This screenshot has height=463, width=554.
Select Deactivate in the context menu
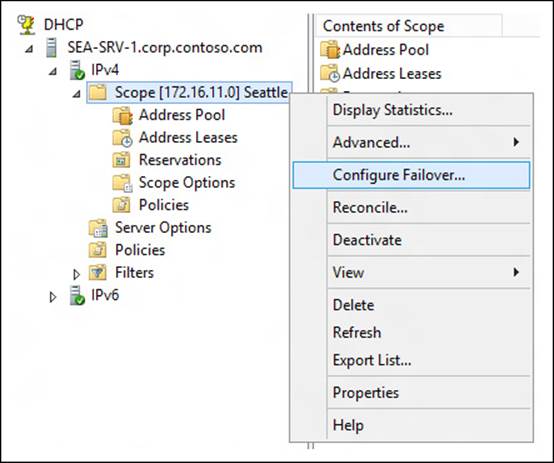(411, 240)
